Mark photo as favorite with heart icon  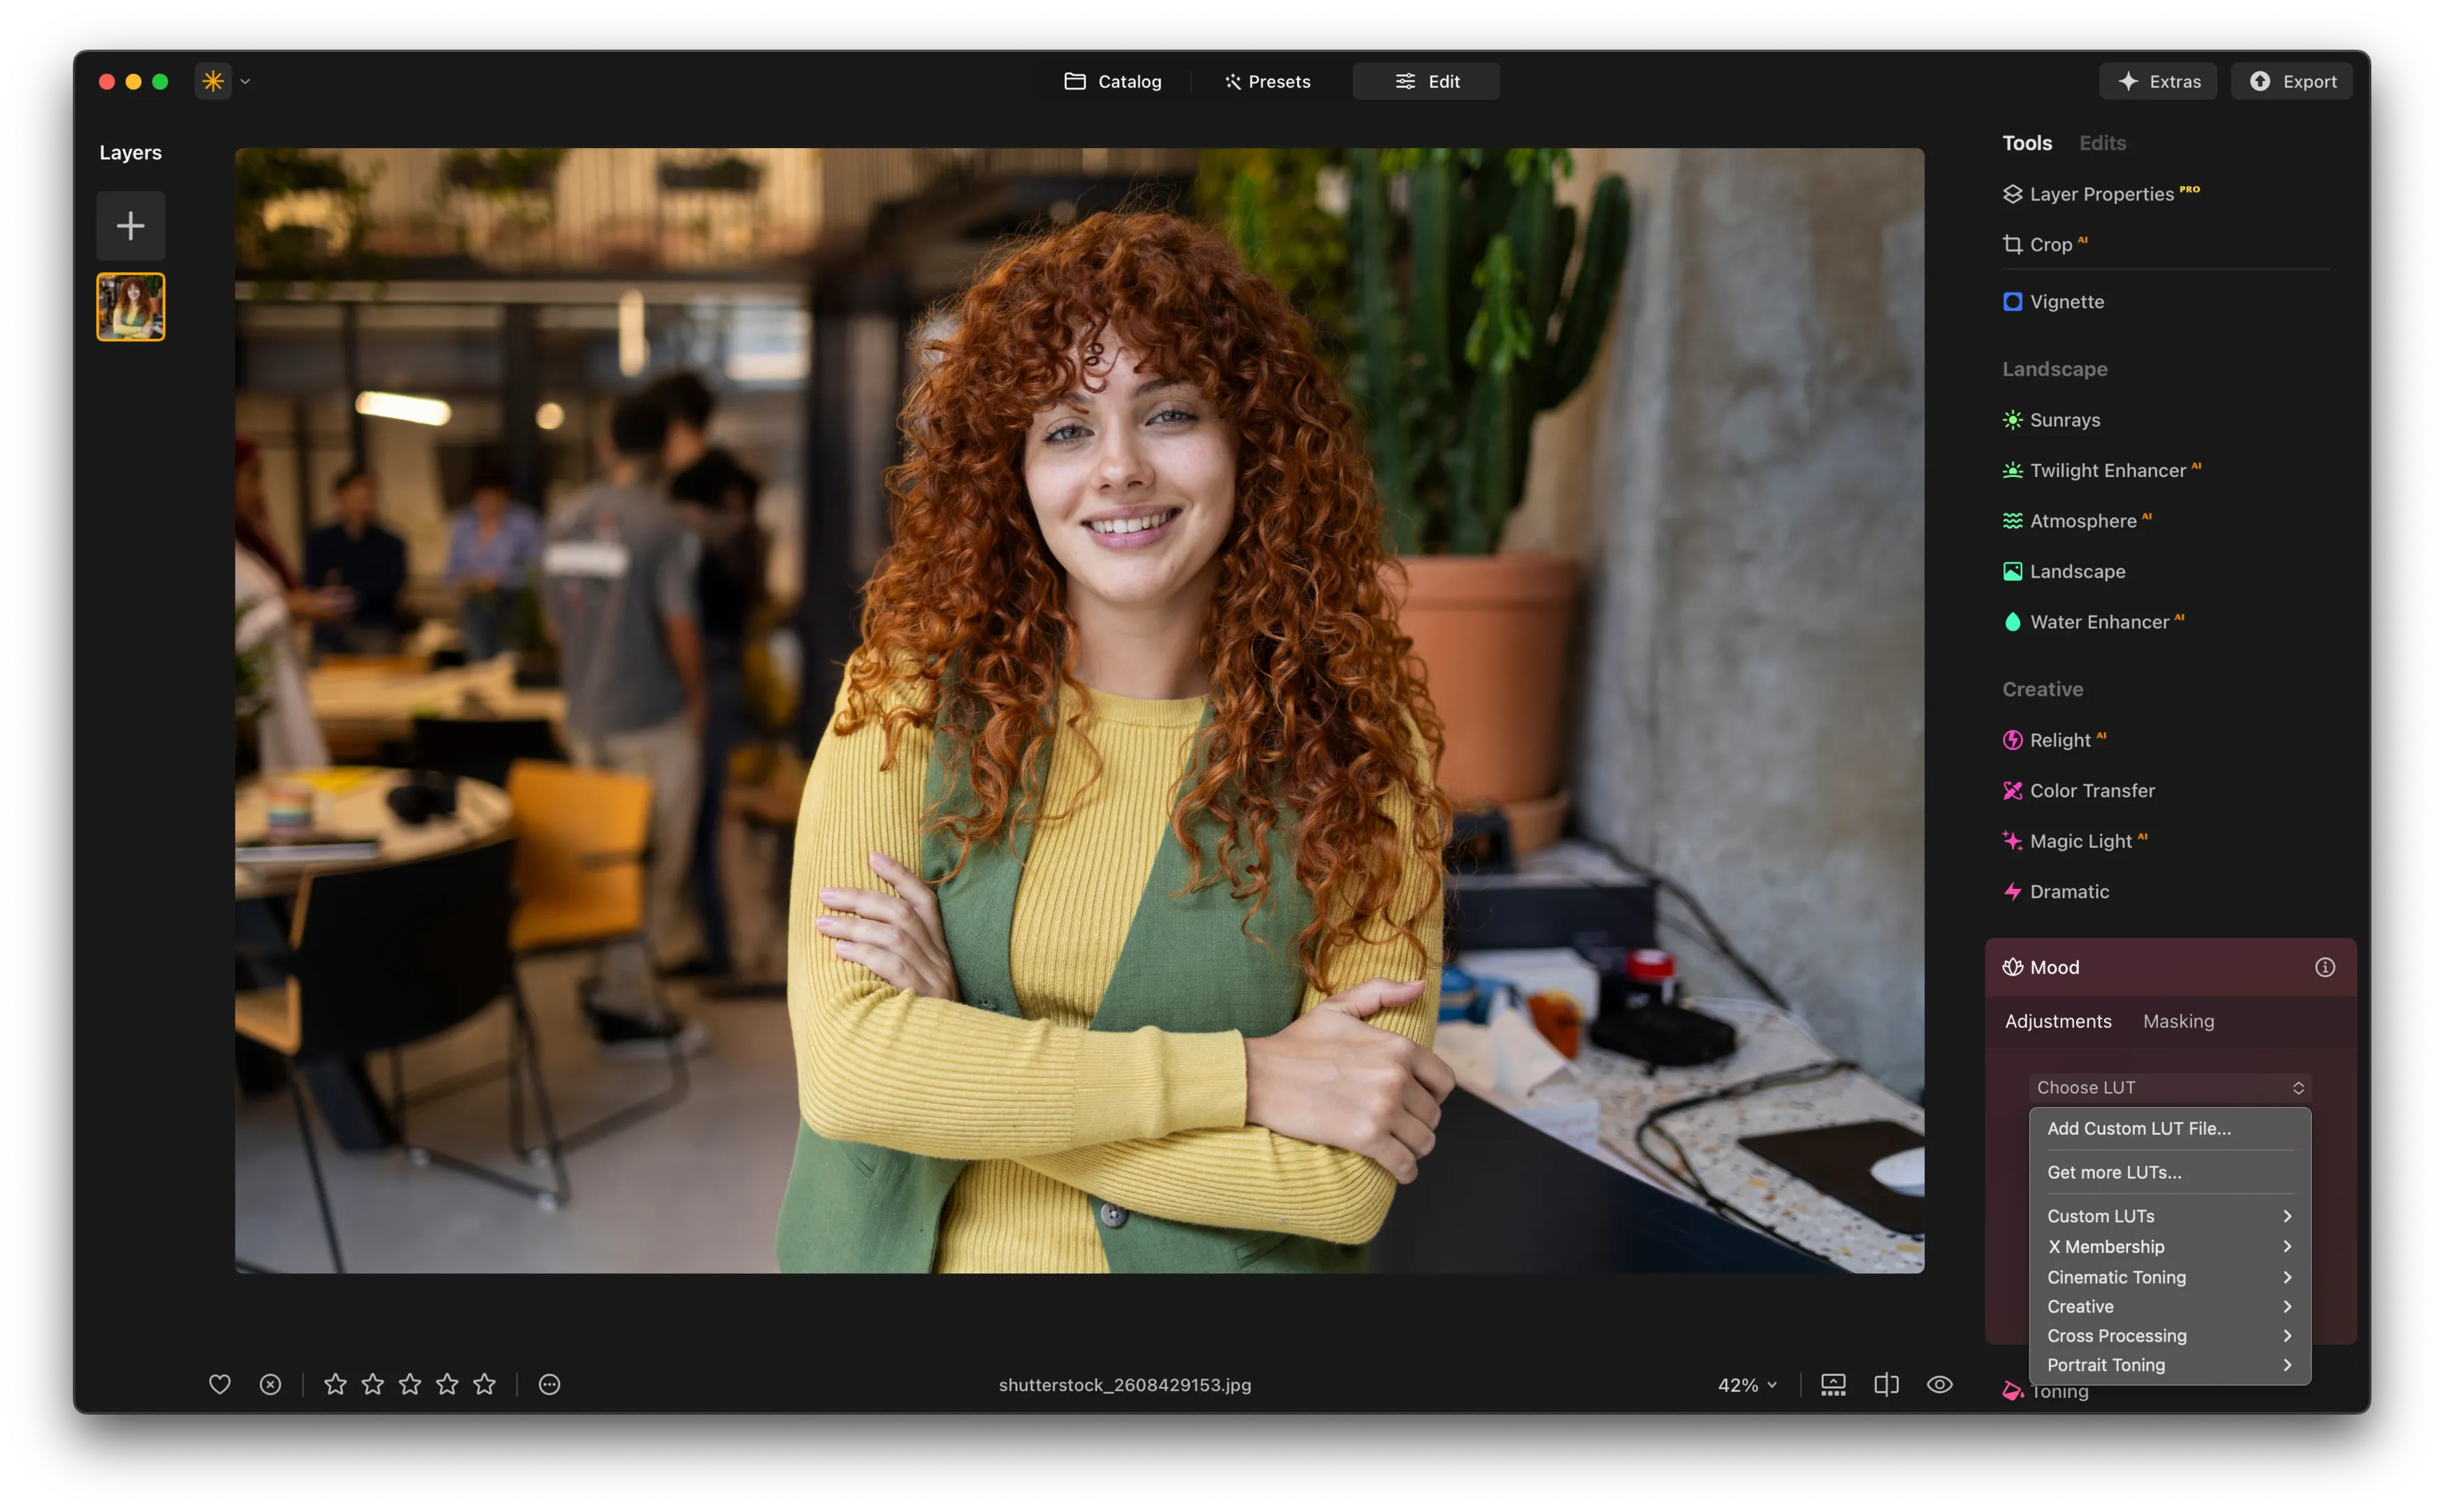[219, 1384]
